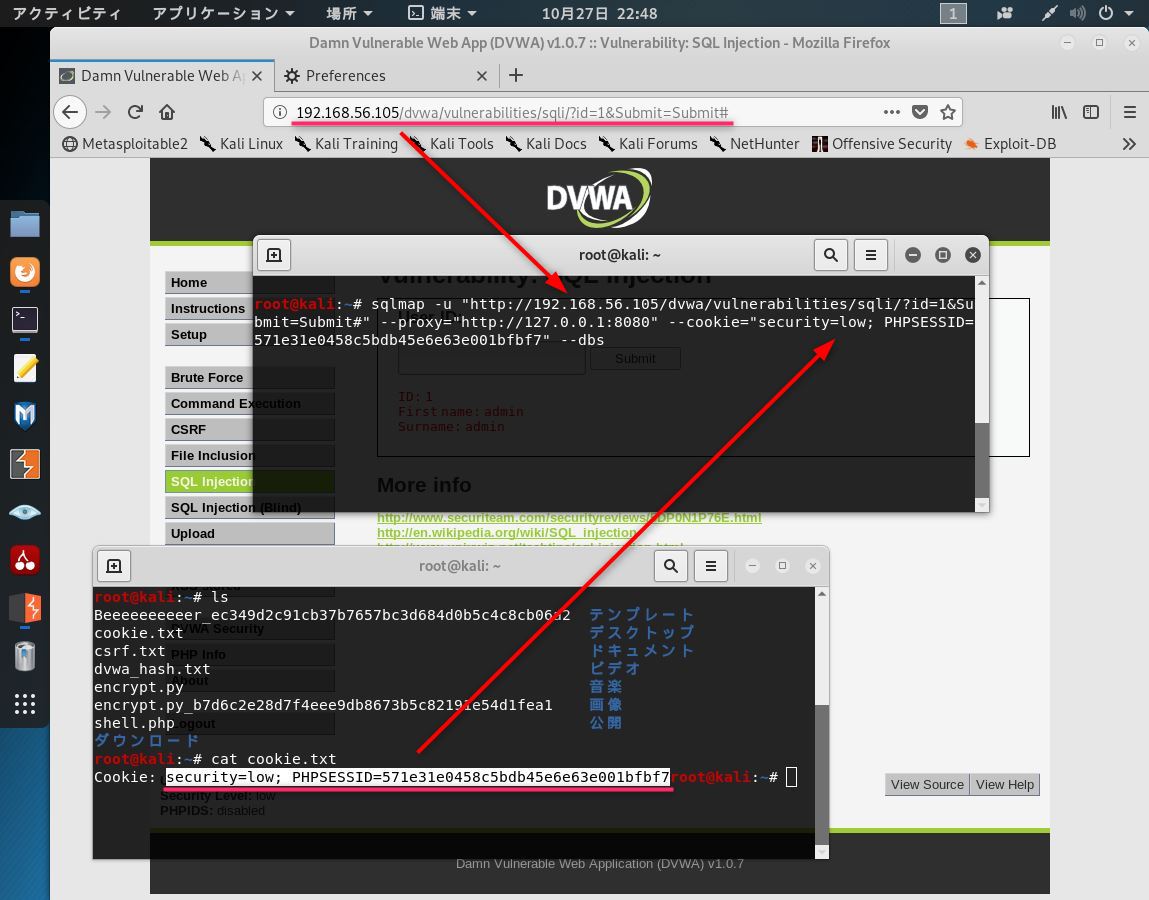The width and height of the screenshot is (1149, 900).
Task: Open the 端末 app menu
Action: (443, 13)
